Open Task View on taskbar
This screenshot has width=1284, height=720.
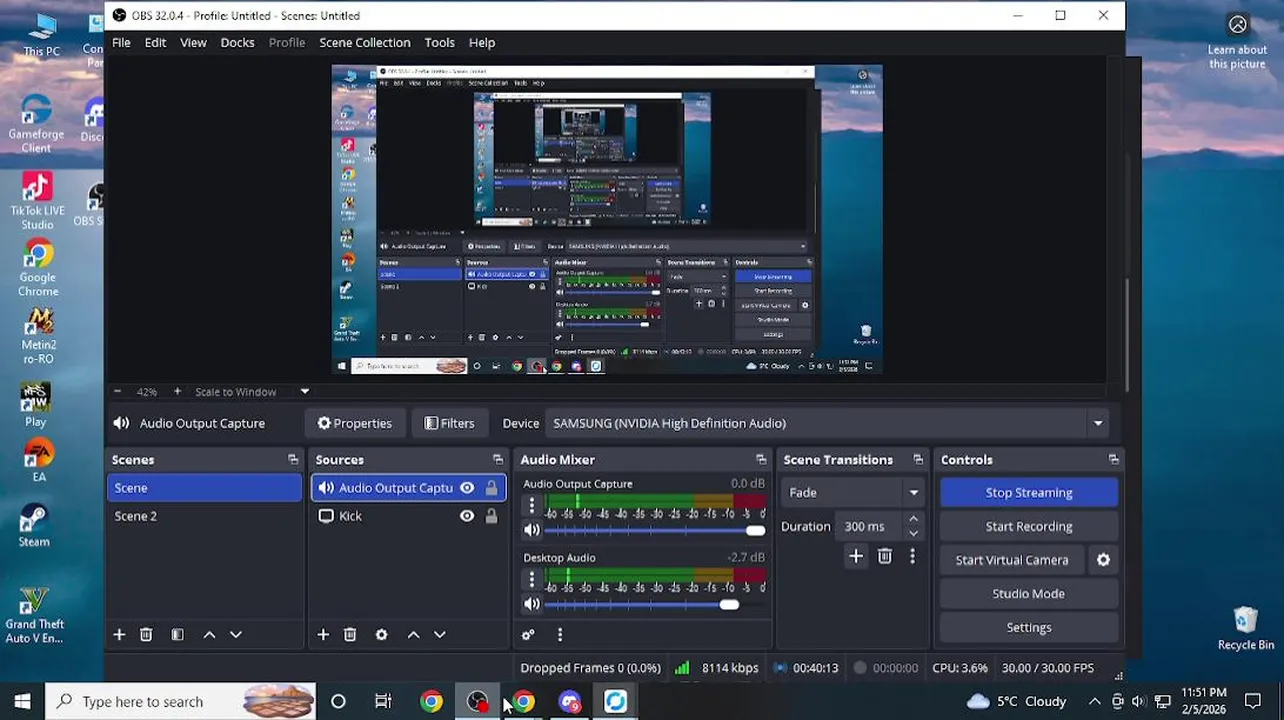point(383,701)
